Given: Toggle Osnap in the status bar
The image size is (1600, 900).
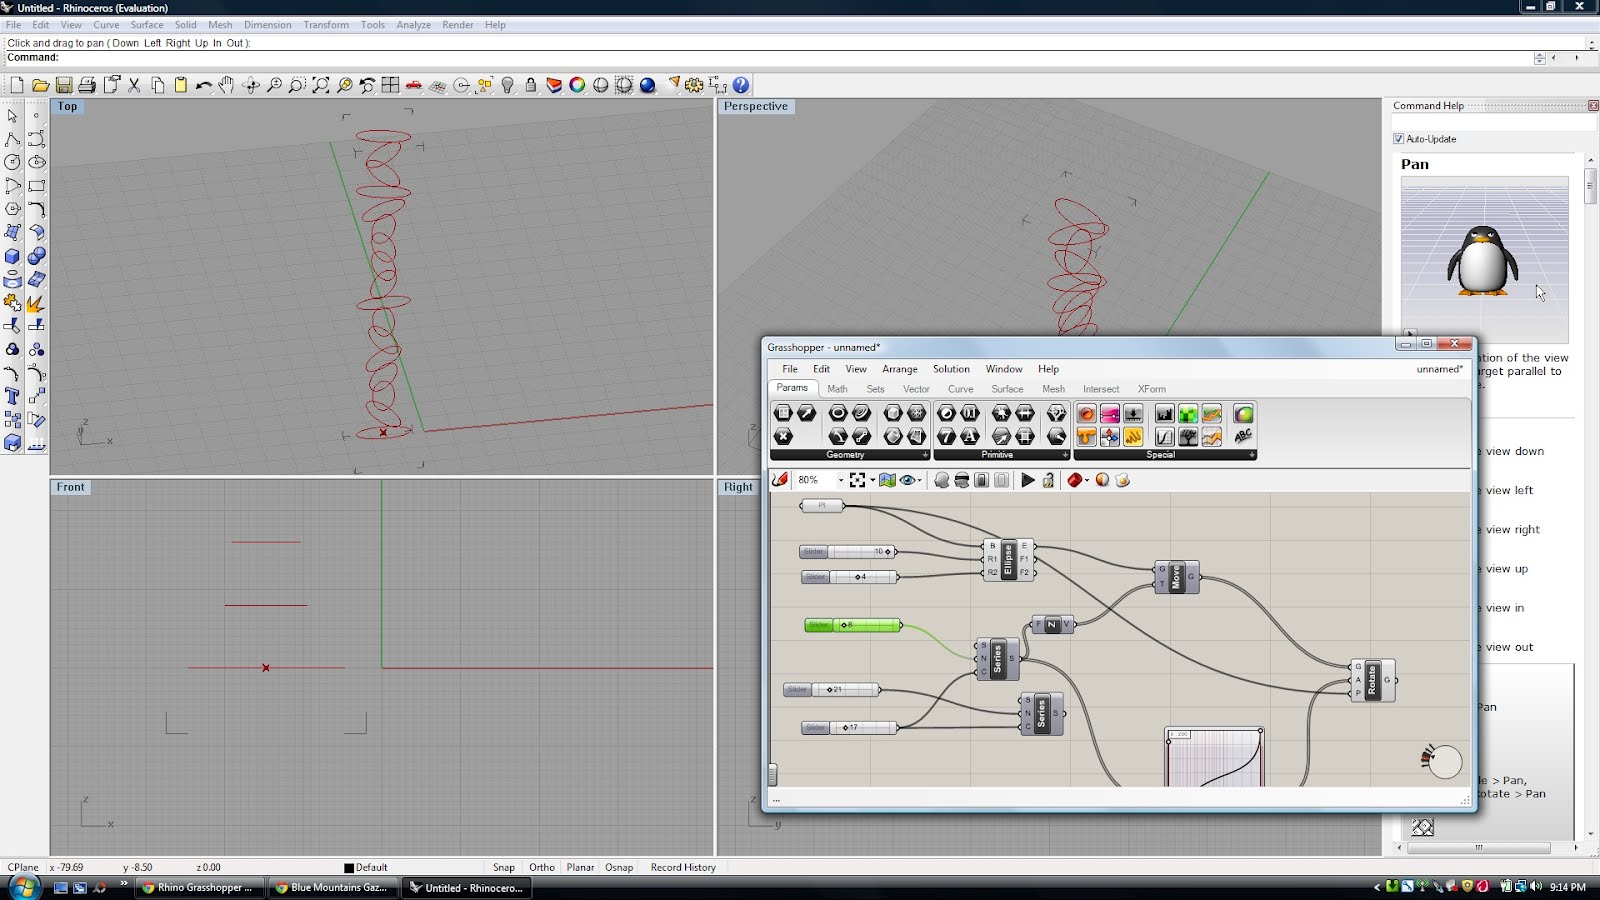Looking at the screenshot, I should (x=619, y=867).
